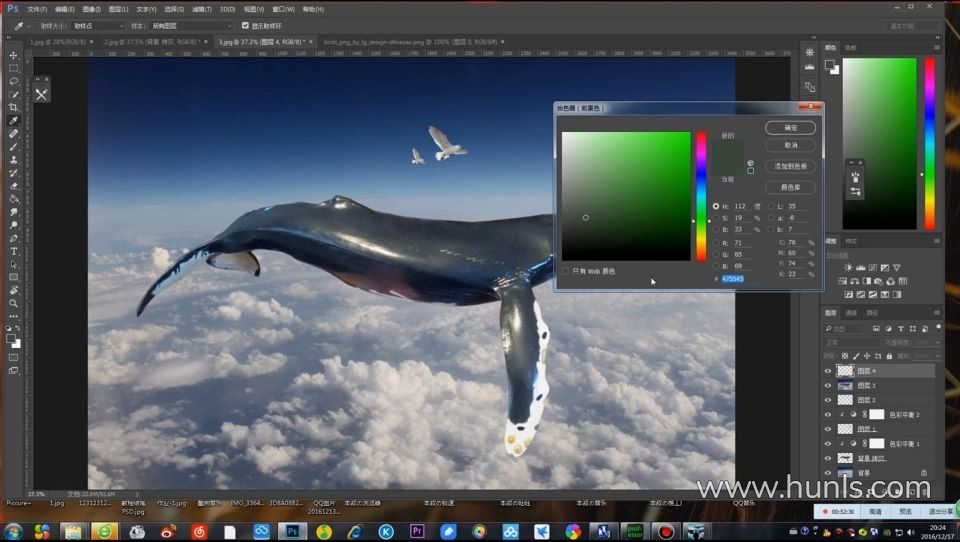
Task: Select the Lasso tool
Action: pyautogui.click(x=13, y=81)
